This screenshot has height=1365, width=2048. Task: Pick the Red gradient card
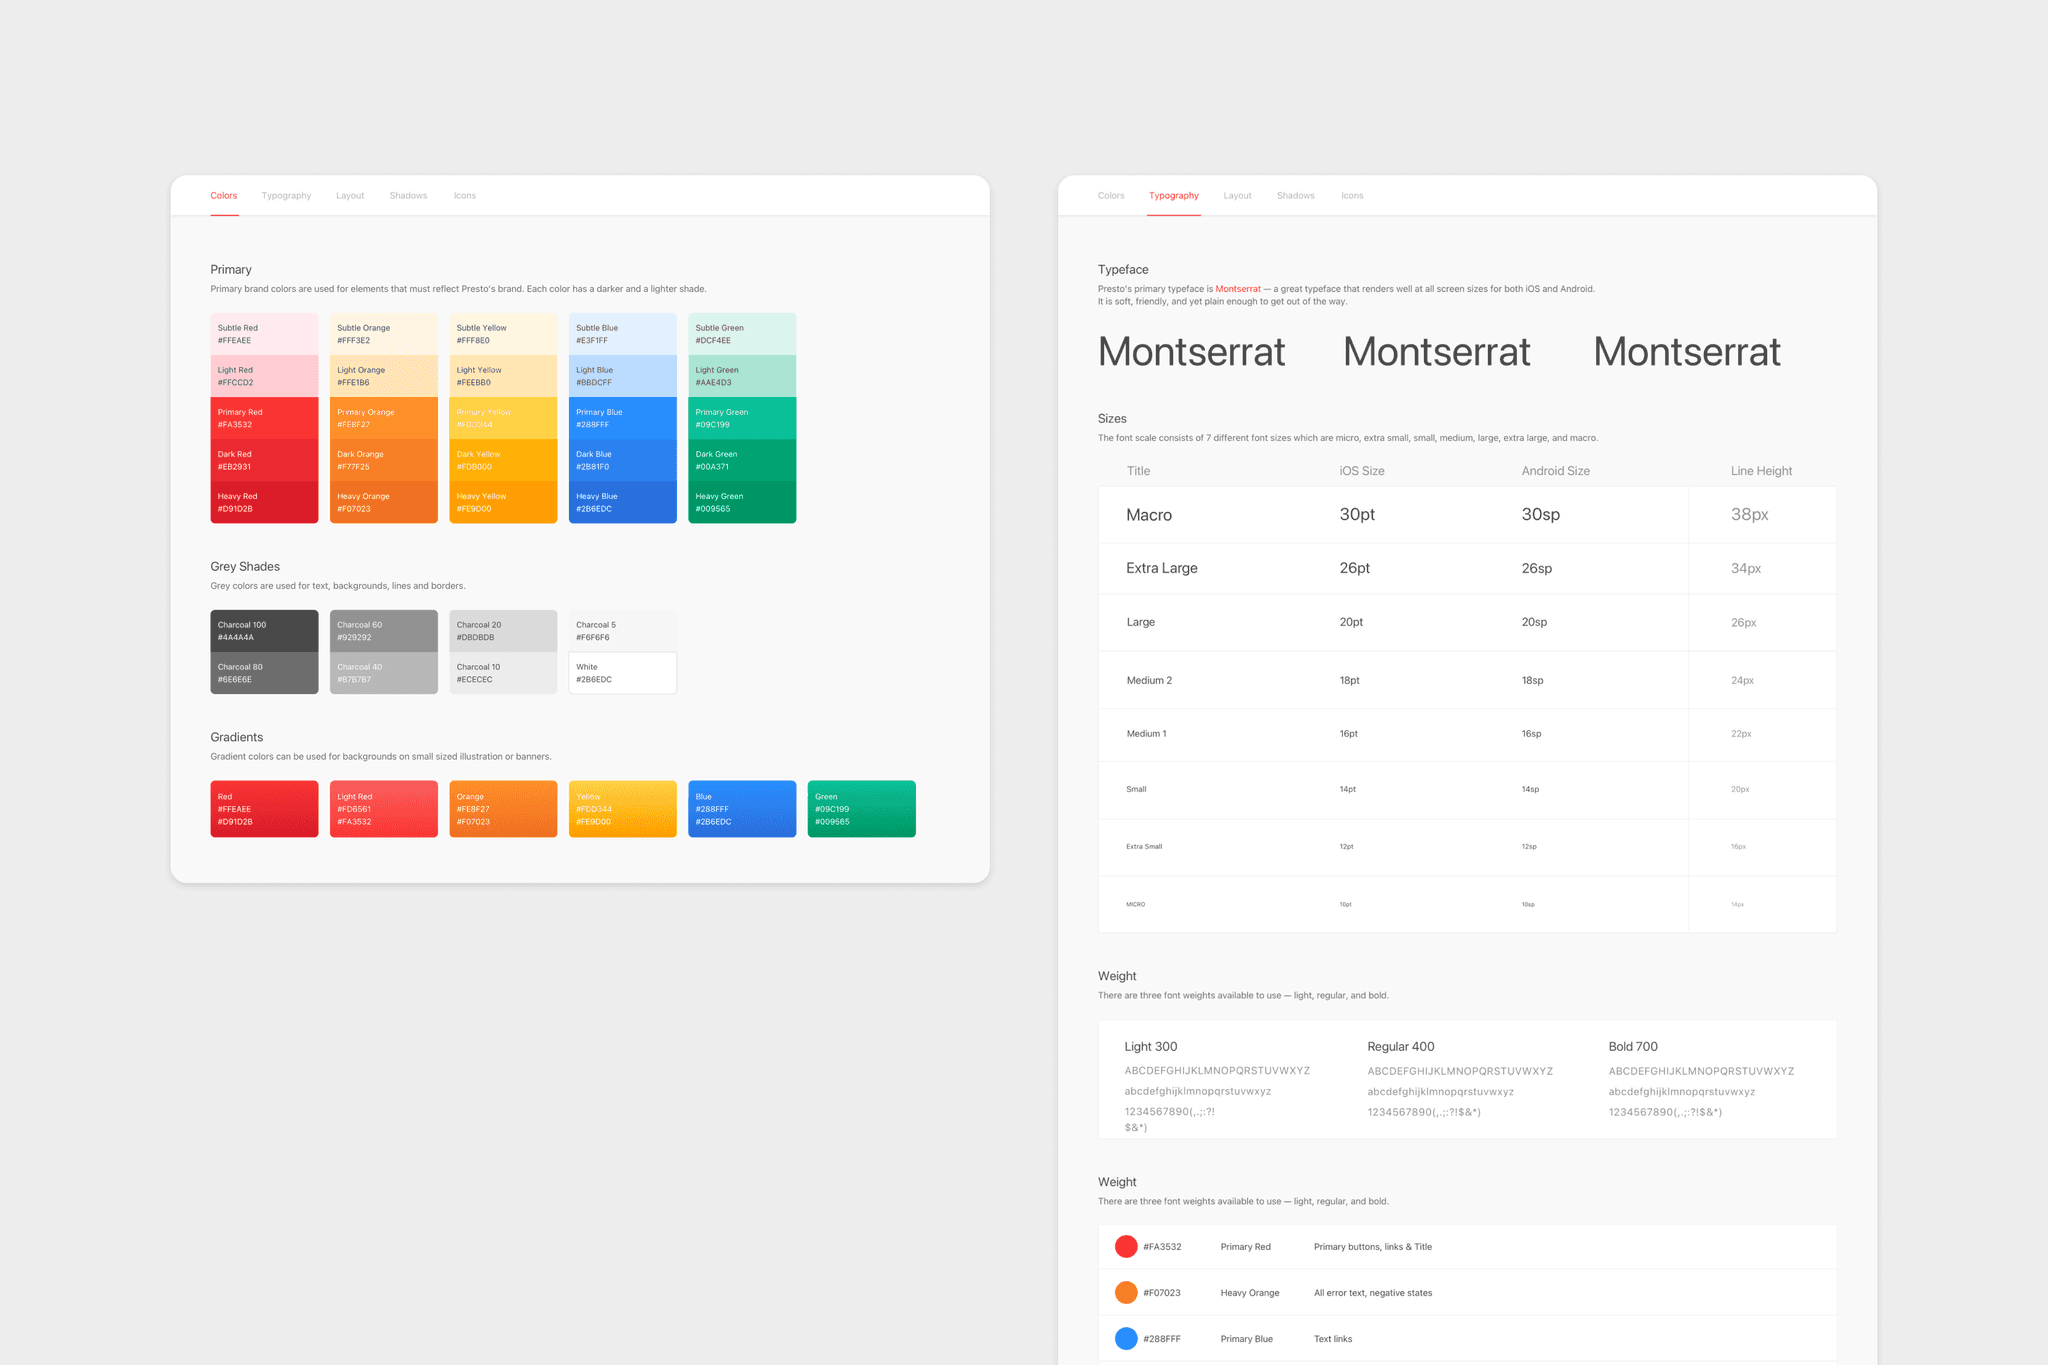pos(264,809)
